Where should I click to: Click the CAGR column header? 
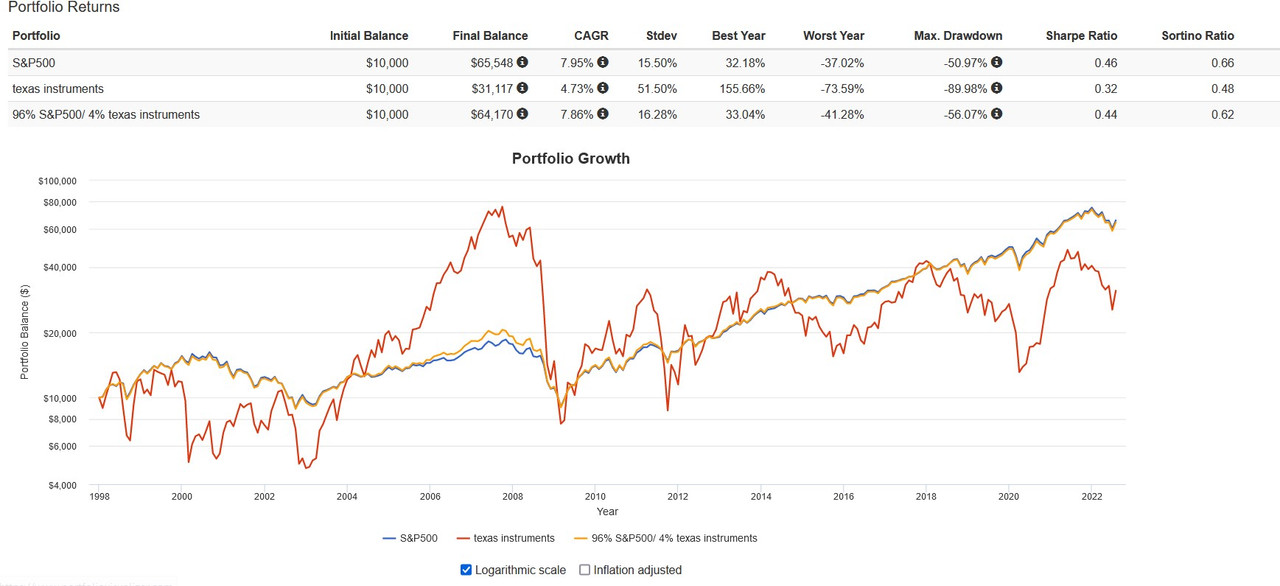pos(591,36)
